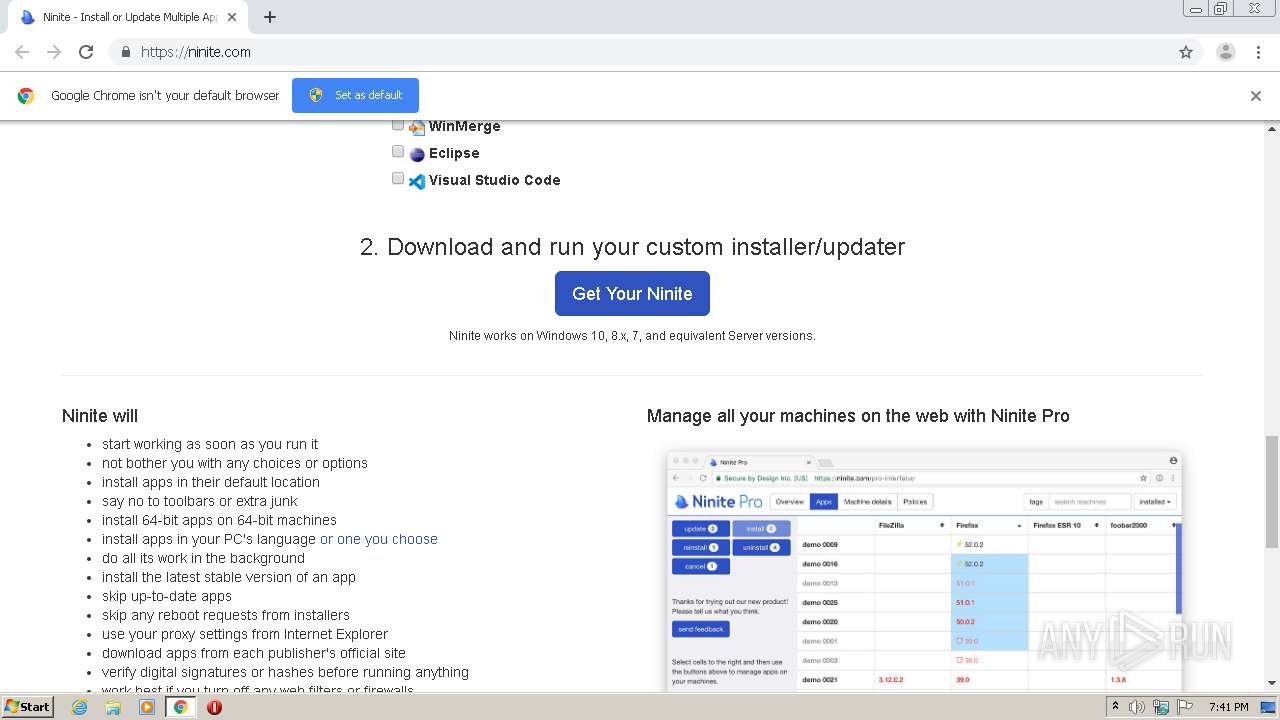Open a new tab with the plus button
The height and width of the screenshot is (720, 1280).
tap(270, 17)
